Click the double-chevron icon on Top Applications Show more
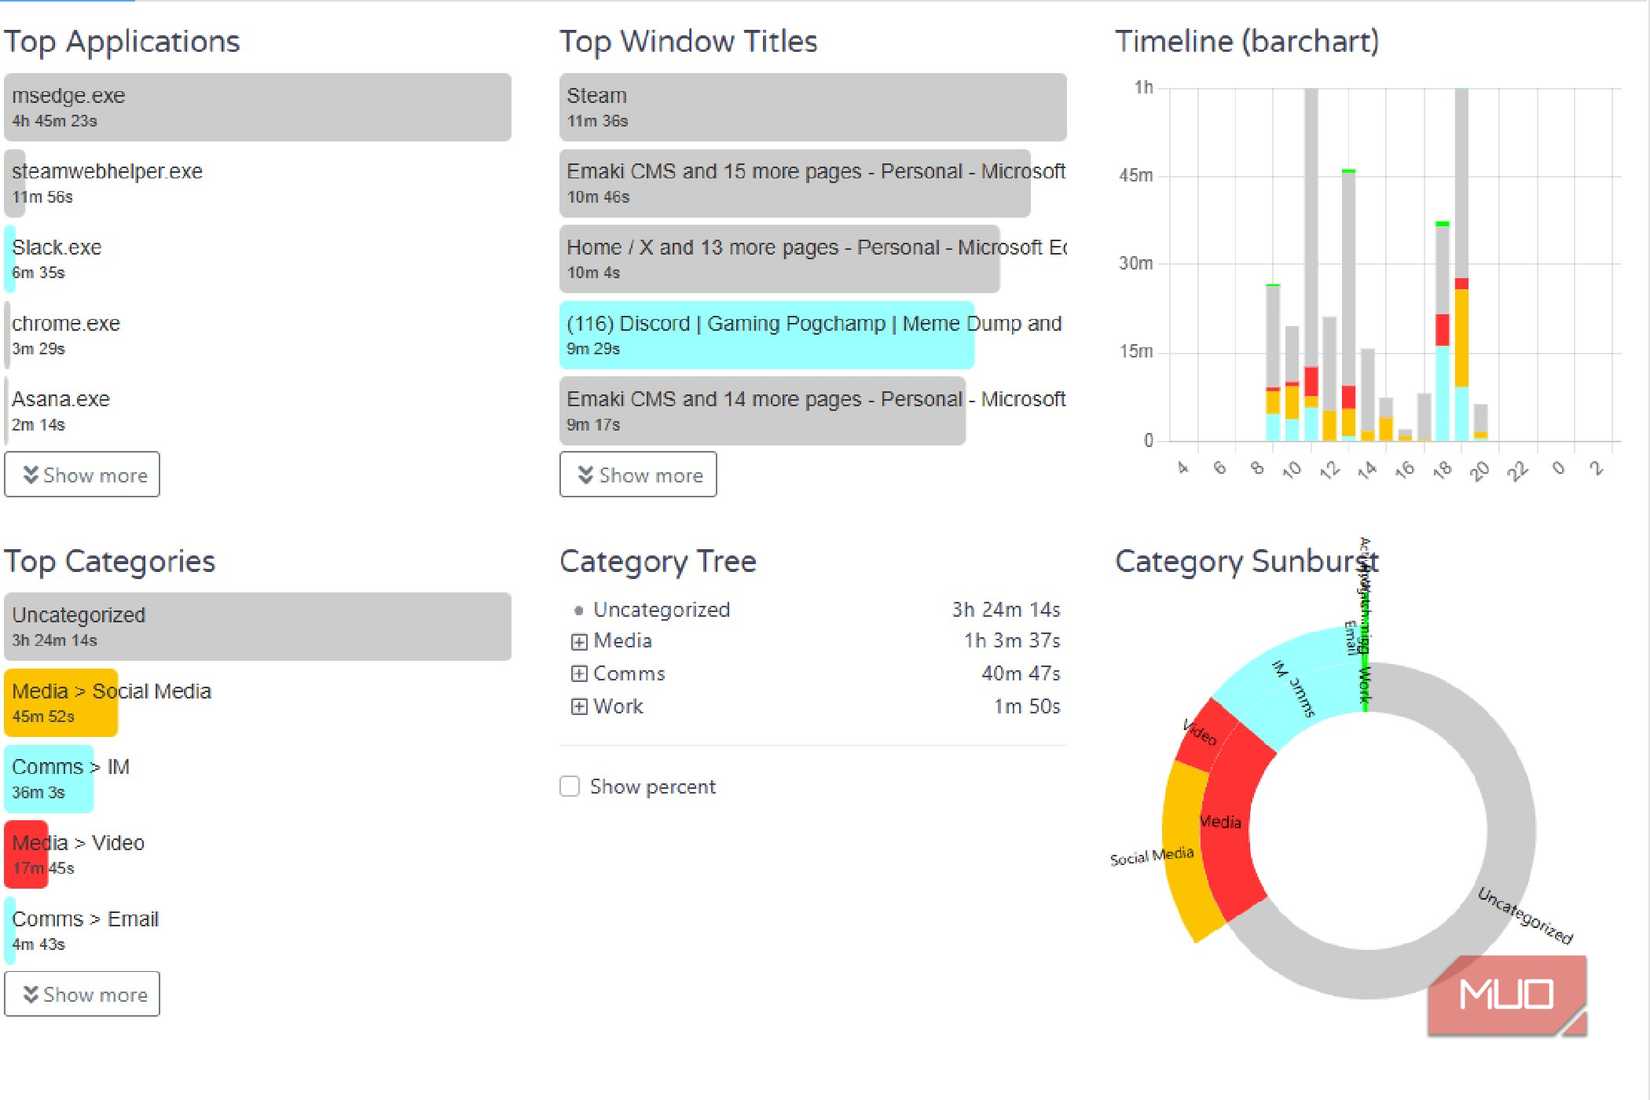 tap(31, 474)
